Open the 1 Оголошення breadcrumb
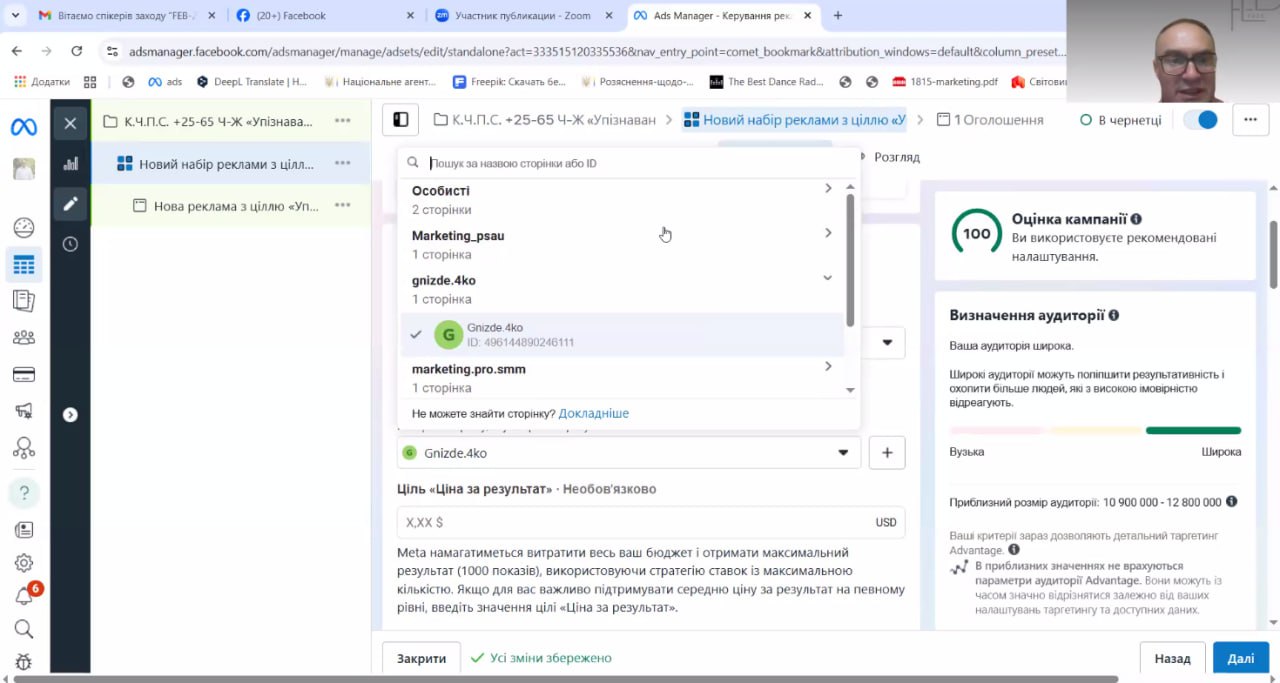 pos(990,120)
